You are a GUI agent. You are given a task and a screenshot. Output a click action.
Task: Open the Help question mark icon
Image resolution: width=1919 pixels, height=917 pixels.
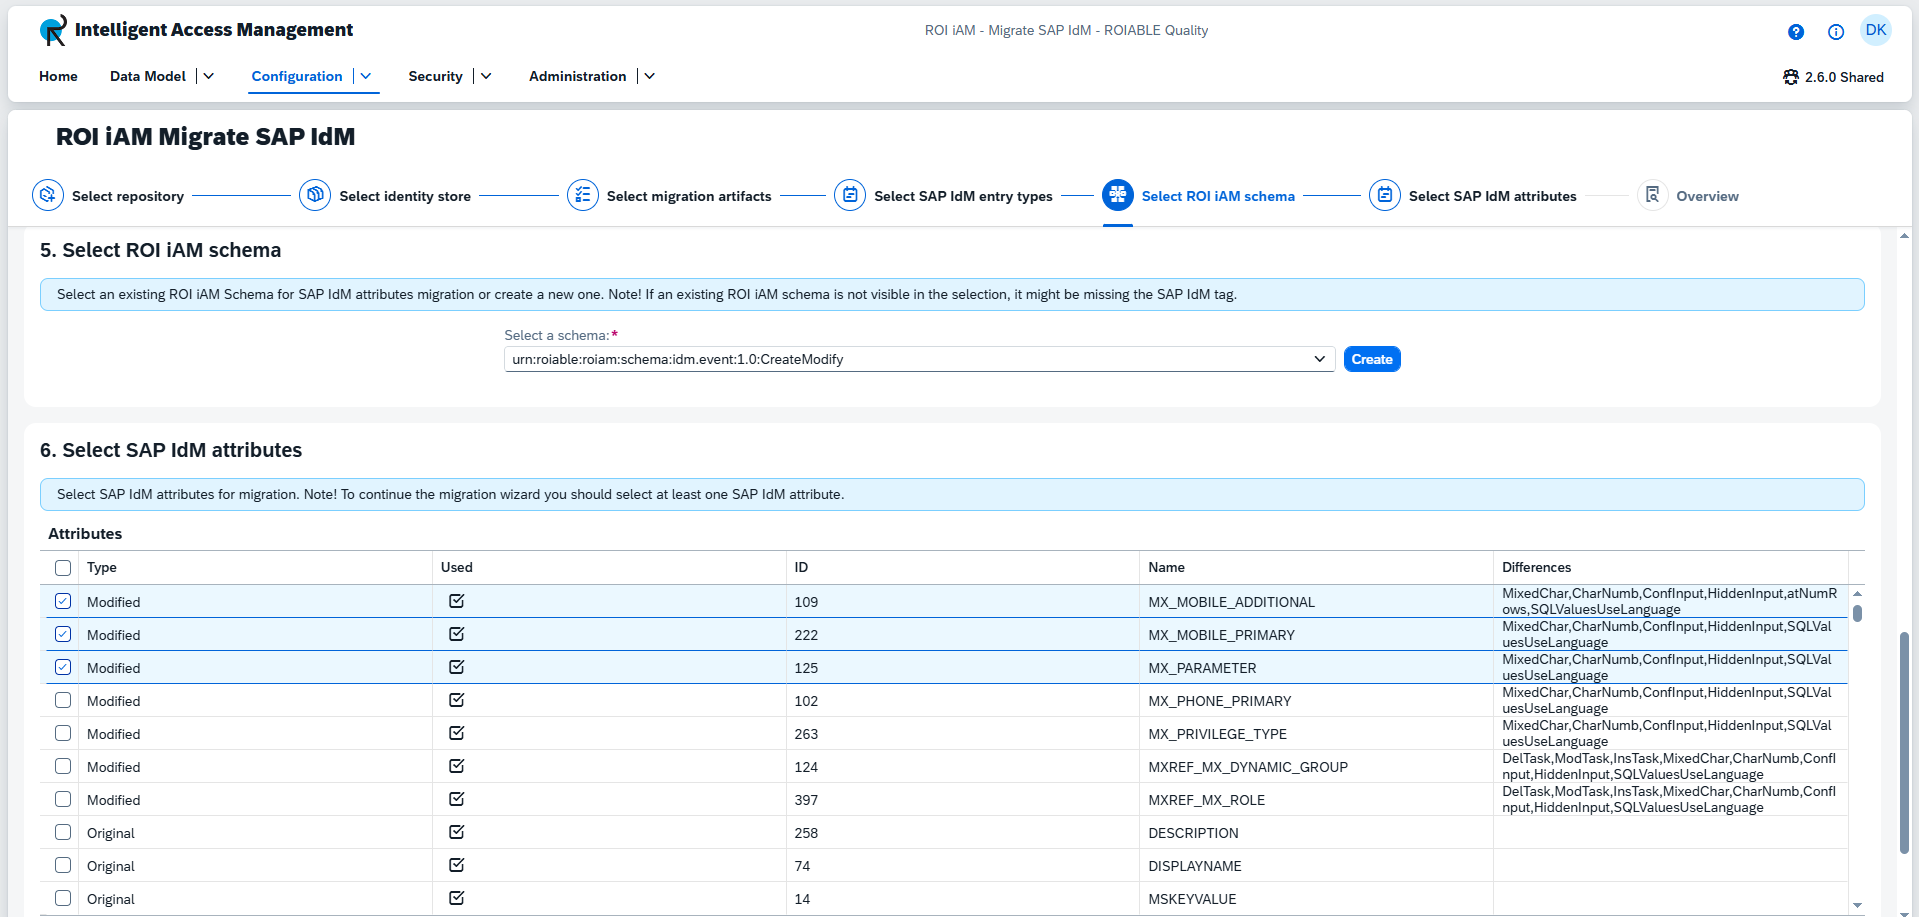tap(1795, 32)
